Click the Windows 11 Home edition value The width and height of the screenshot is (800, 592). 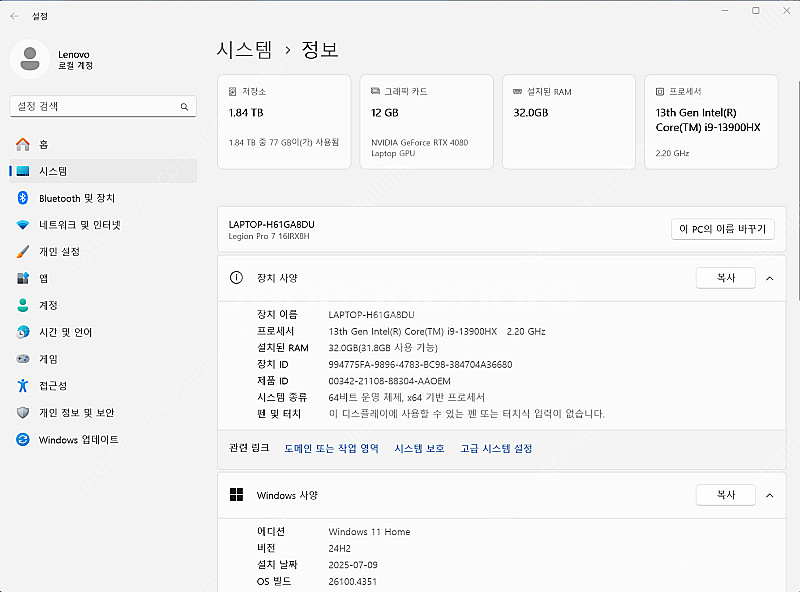tap(369, 532)
